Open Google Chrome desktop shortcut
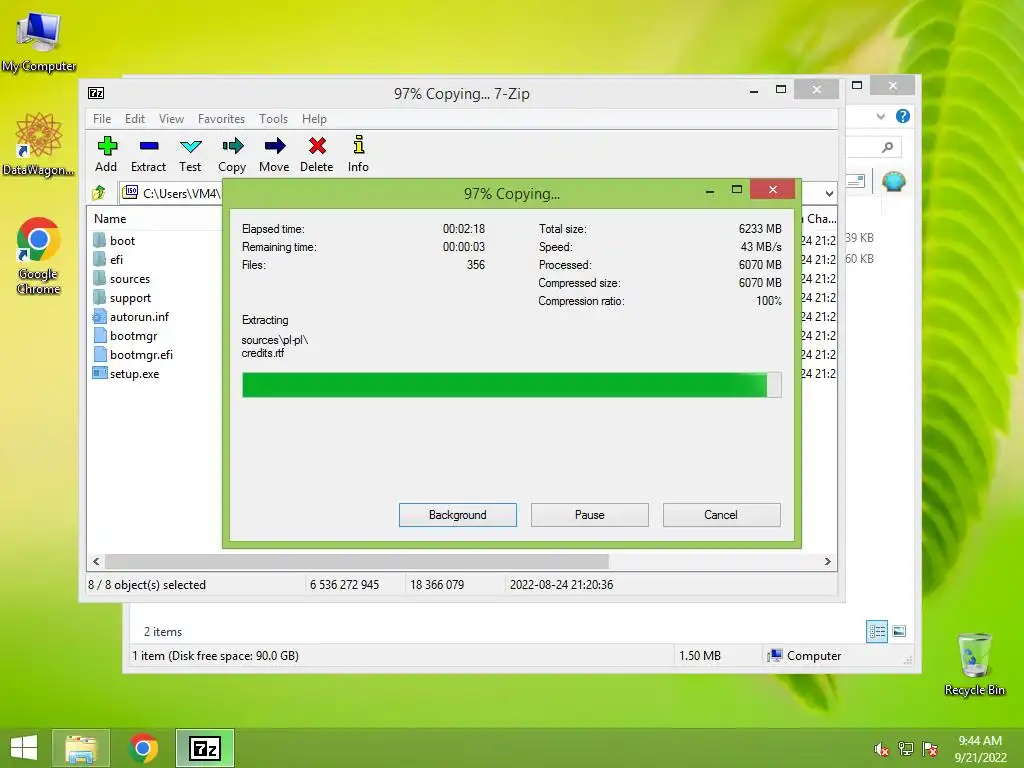This screenshot has height=768, width=1024. coord(39,255)
